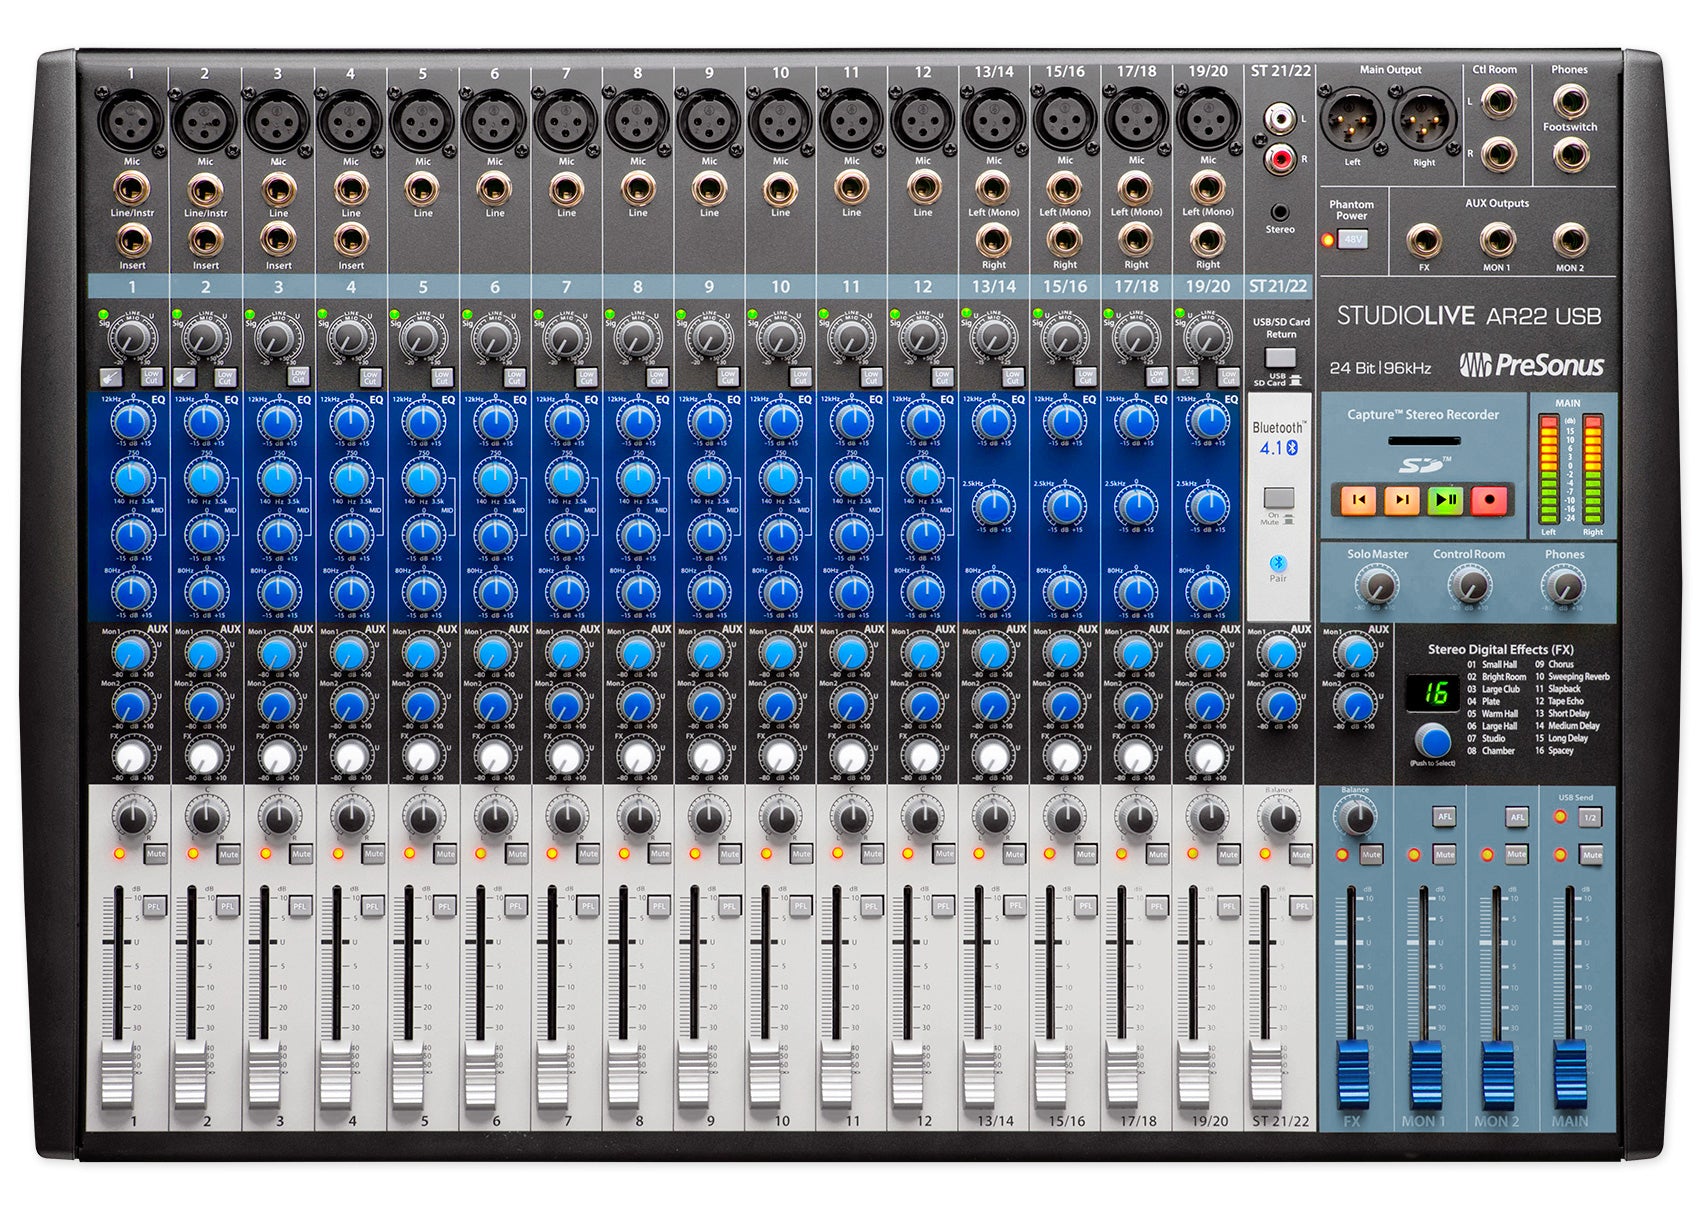
Task: Enable PFL on channel 1
Action: tap(154, 906)
